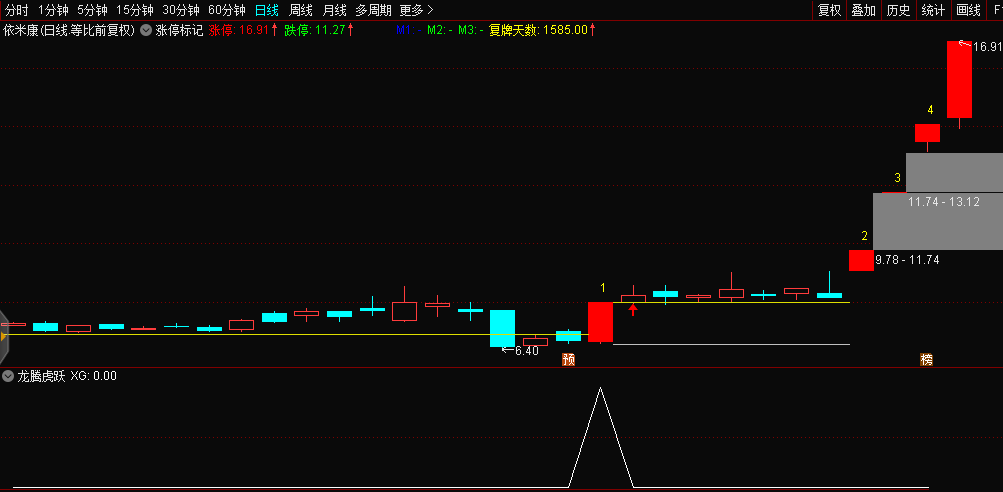The image size is (1003, 492).
Task: Click the M3: - moving average label
Action: click(x=471, y=29)
